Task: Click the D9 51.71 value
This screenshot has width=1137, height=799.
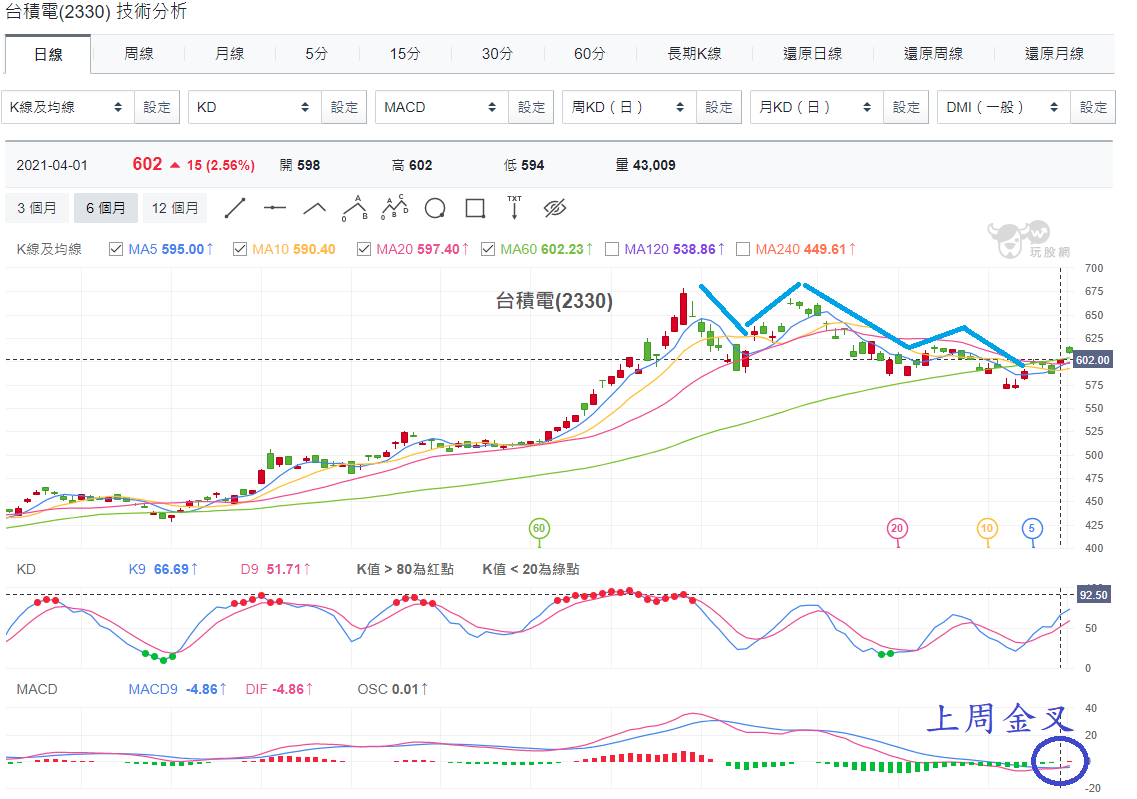Action: click(x=276, y=569)
